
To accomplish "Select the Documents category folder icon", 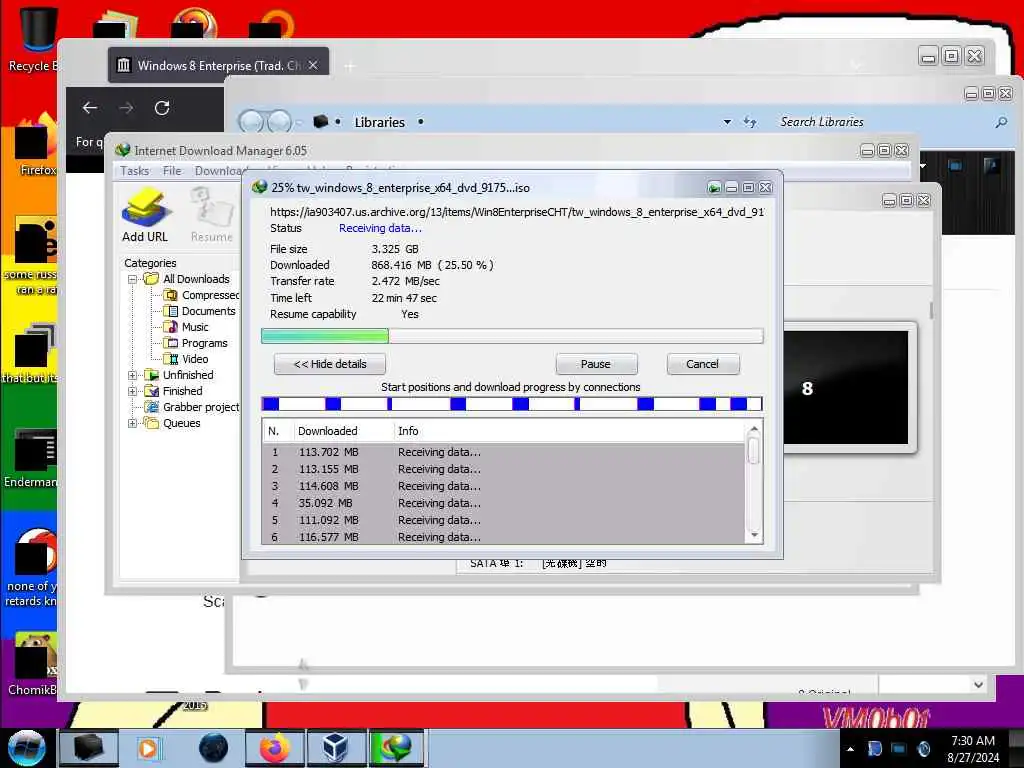I will [171, 311].
